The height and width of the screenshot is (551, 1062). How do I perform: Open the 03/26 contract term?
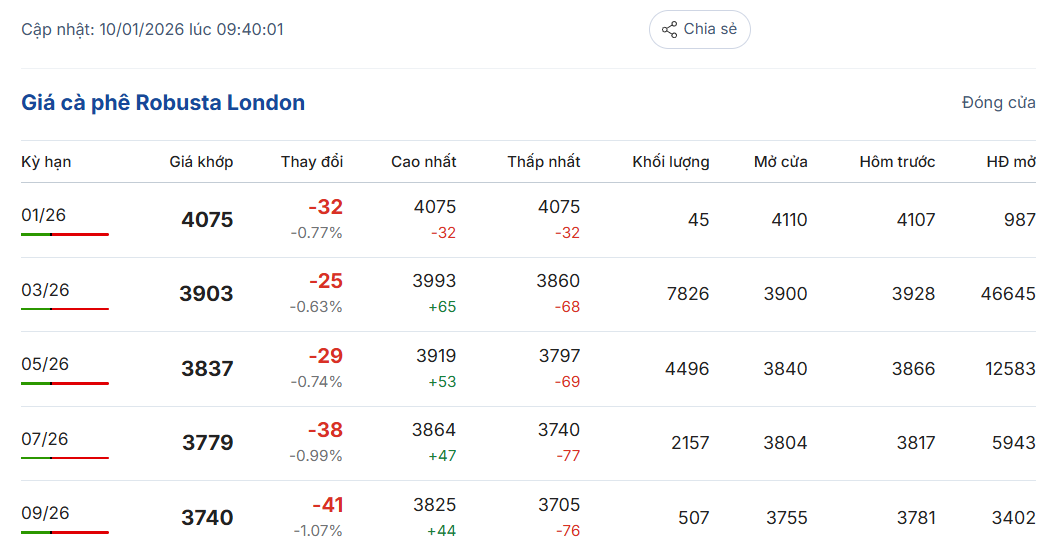45,290
